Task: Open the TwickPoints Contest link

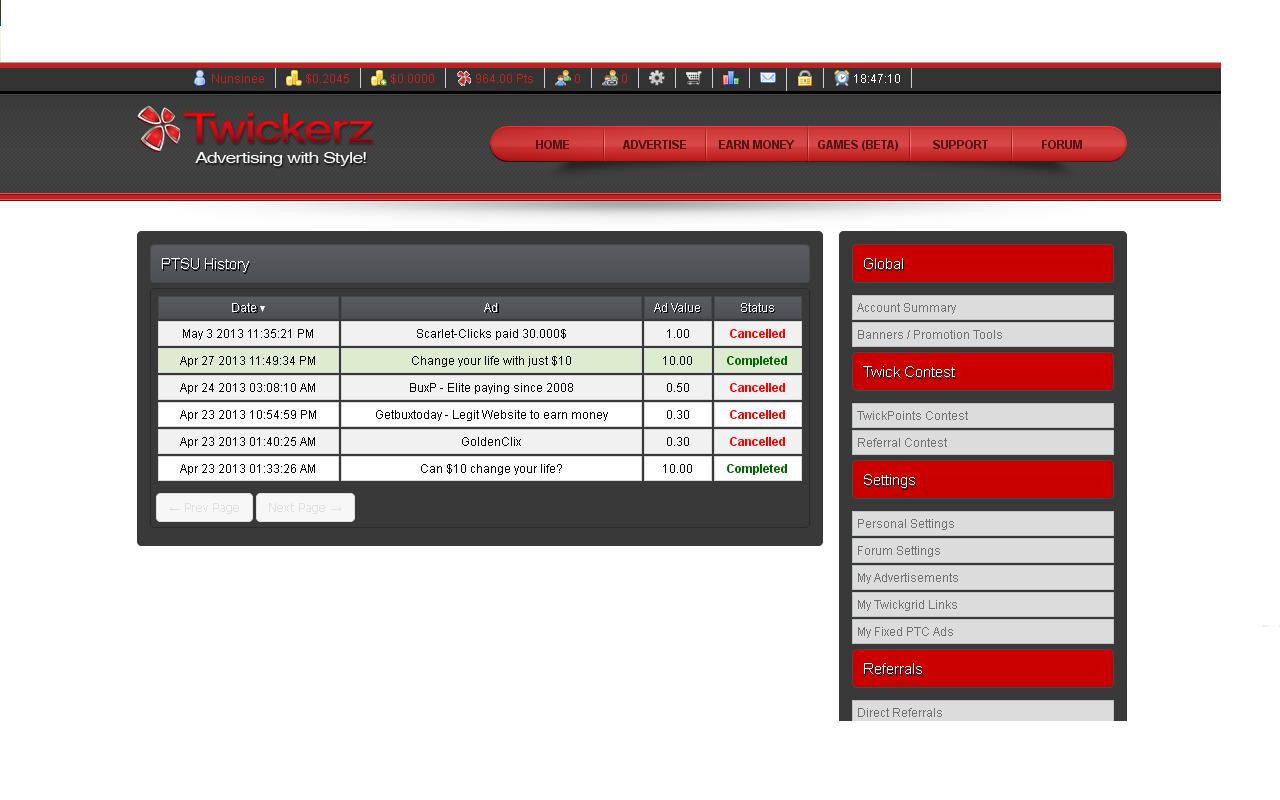Action: [983, 416]
